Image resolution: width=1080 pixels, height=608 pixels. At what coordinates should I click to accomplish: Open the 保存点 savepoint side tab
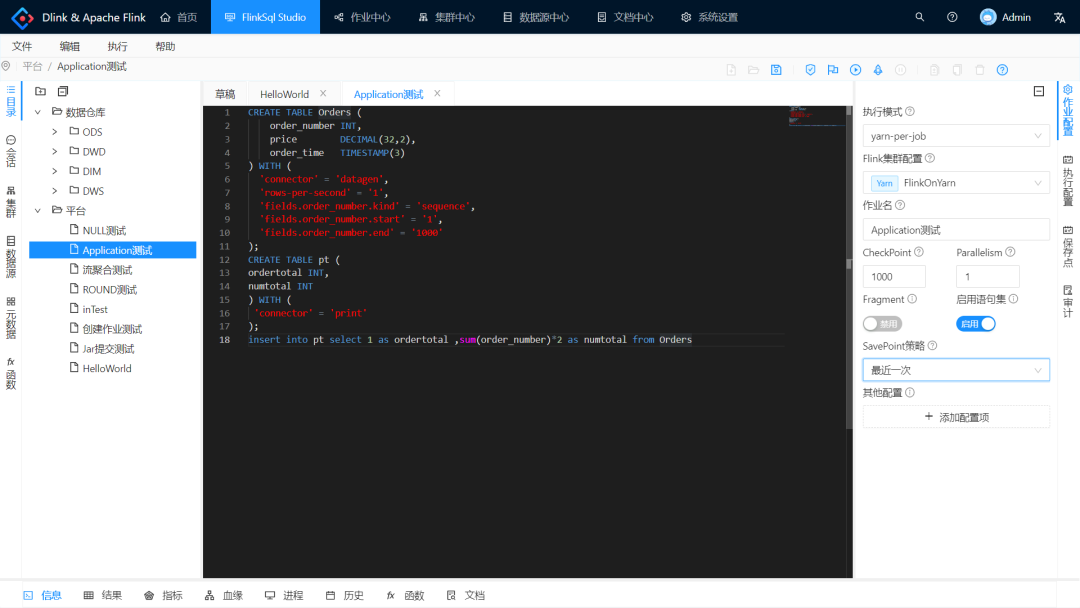[1068, 246]
